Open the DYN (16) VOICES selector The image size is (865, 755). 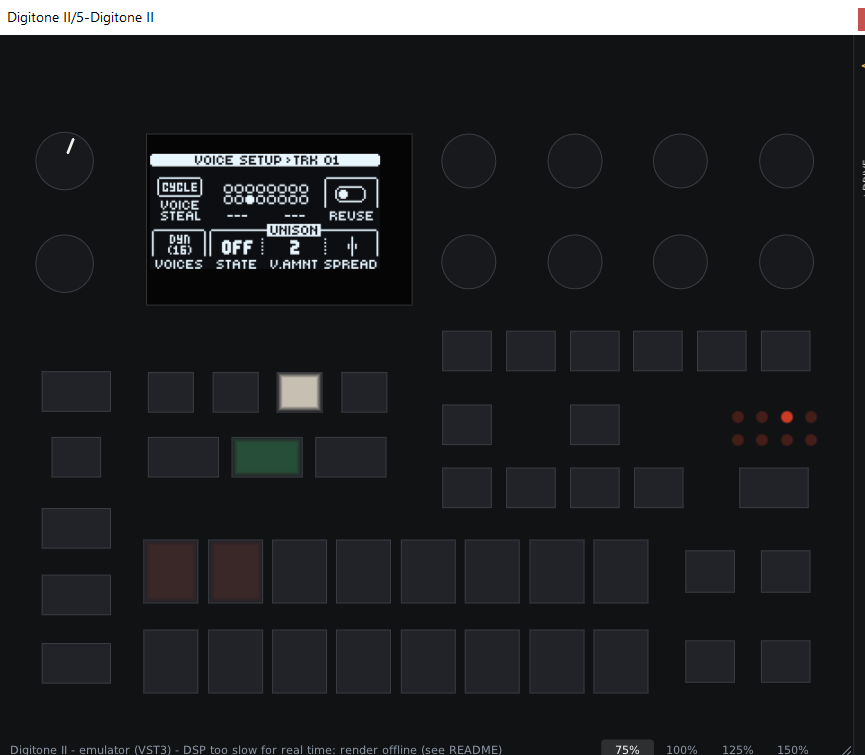[179, 244]
